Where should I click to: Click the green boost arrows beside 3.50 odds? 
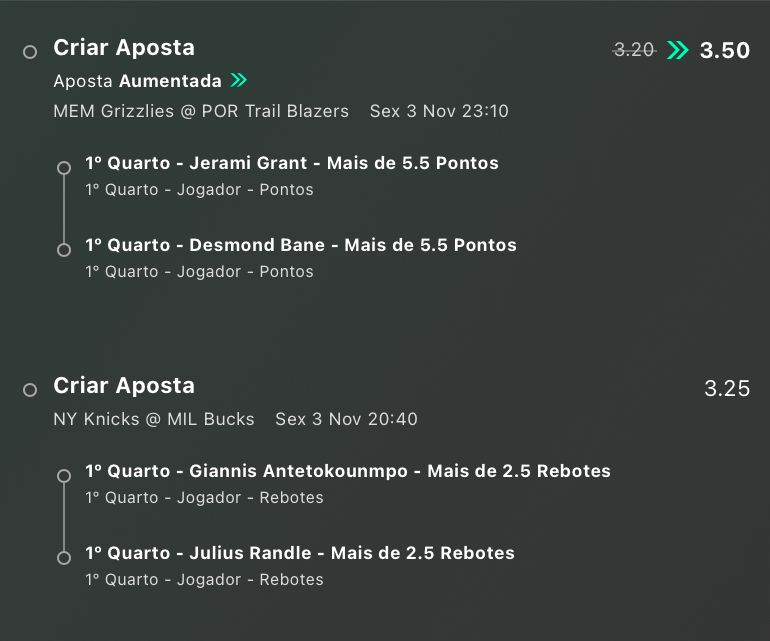(678, 50)
